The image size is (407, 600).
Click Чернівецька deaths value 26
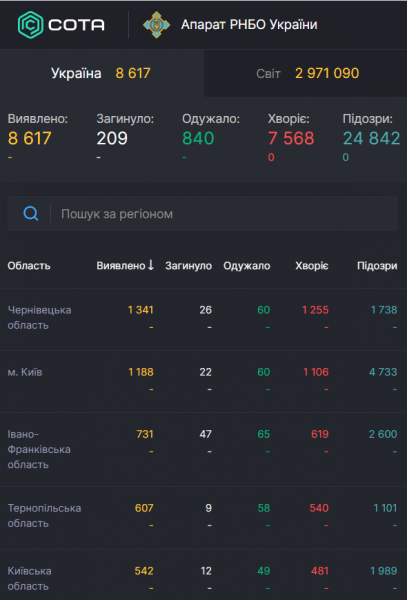pos(205,310)
